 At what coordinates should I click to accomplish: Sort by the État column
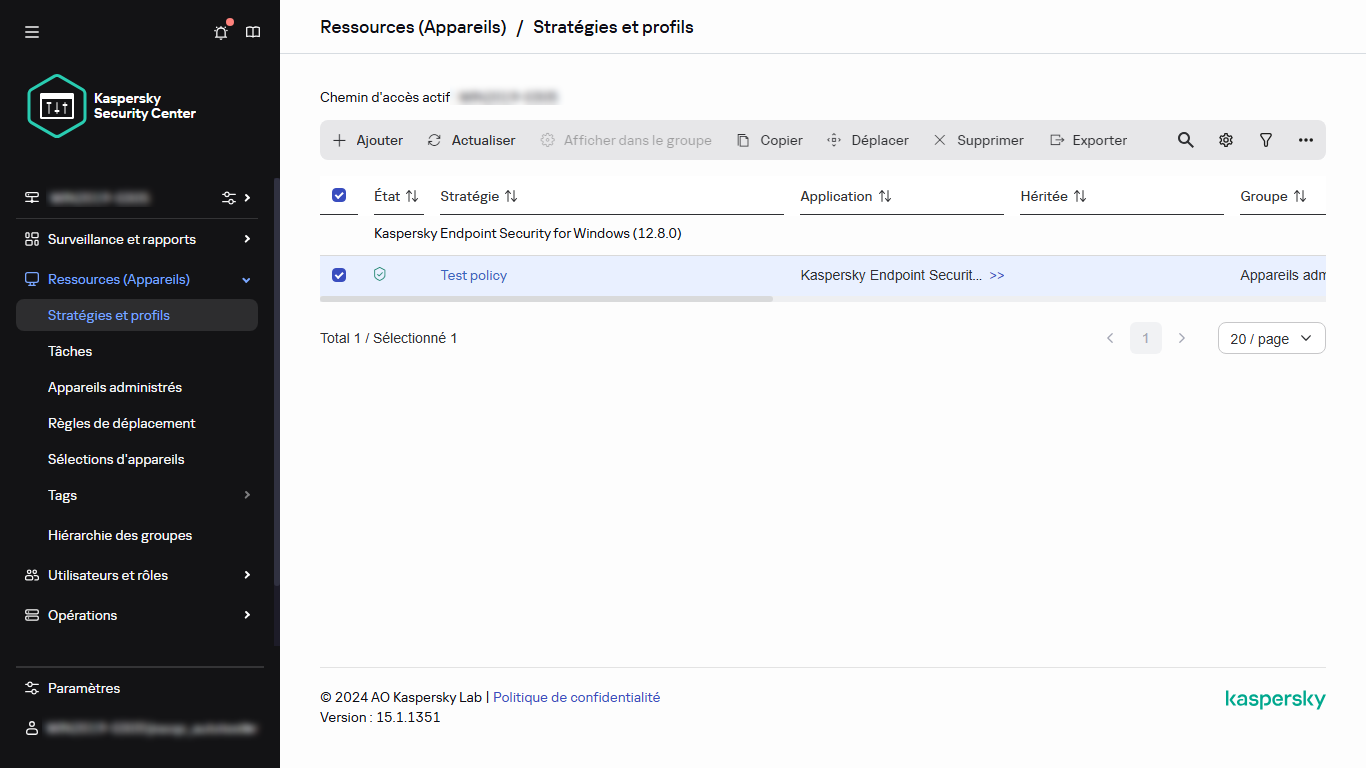pyautogui.click(x=396, y=196)
